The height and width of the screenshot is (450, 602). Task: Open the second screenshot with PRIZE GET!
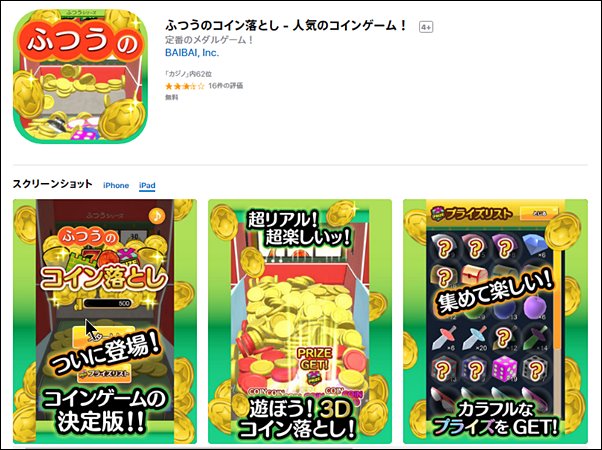300,321
